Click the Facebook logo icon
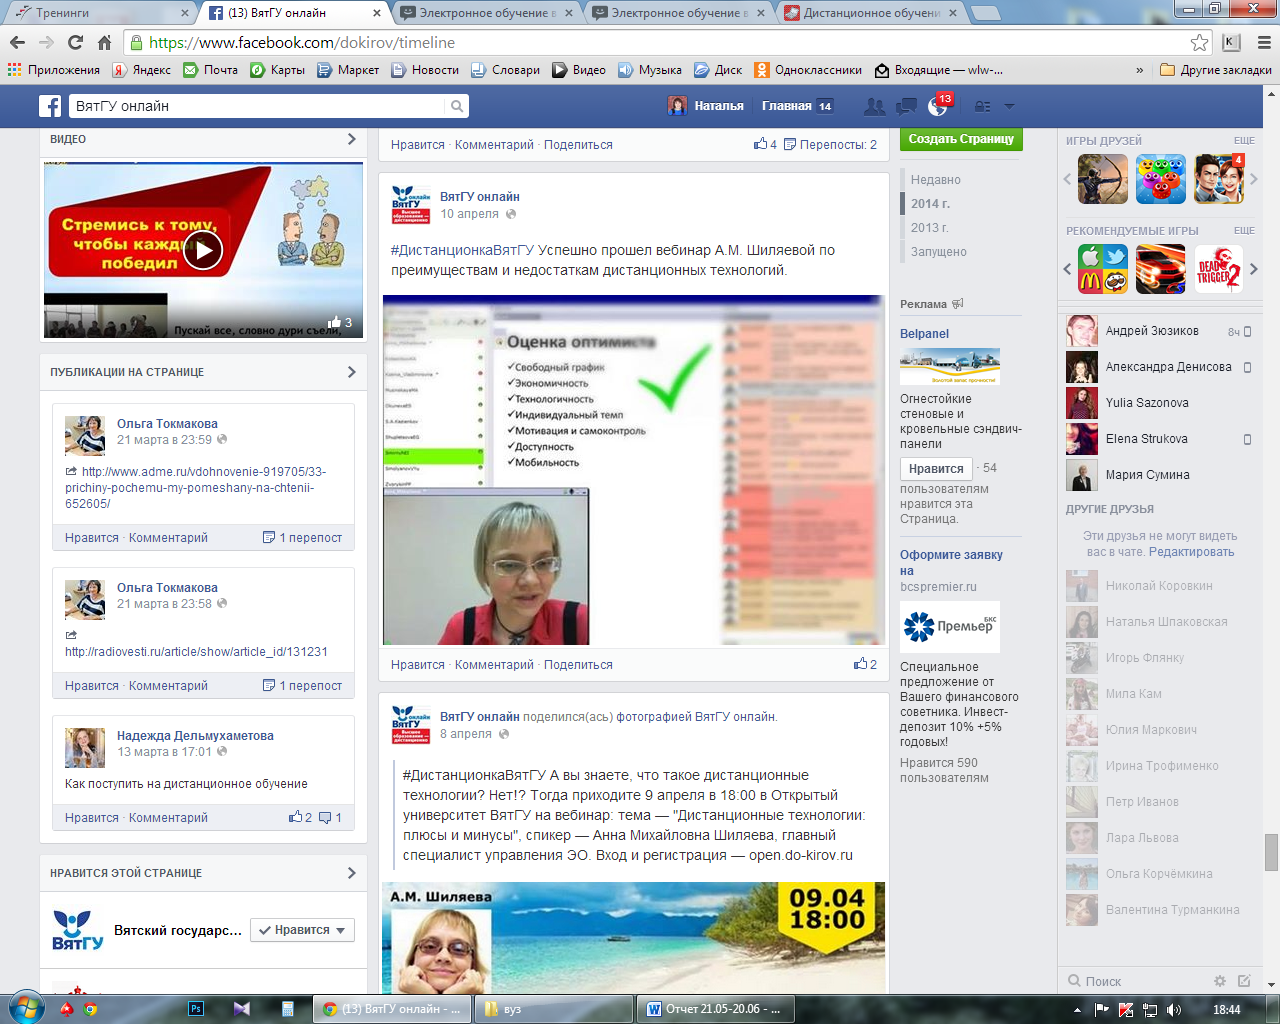 coord(50,106)
